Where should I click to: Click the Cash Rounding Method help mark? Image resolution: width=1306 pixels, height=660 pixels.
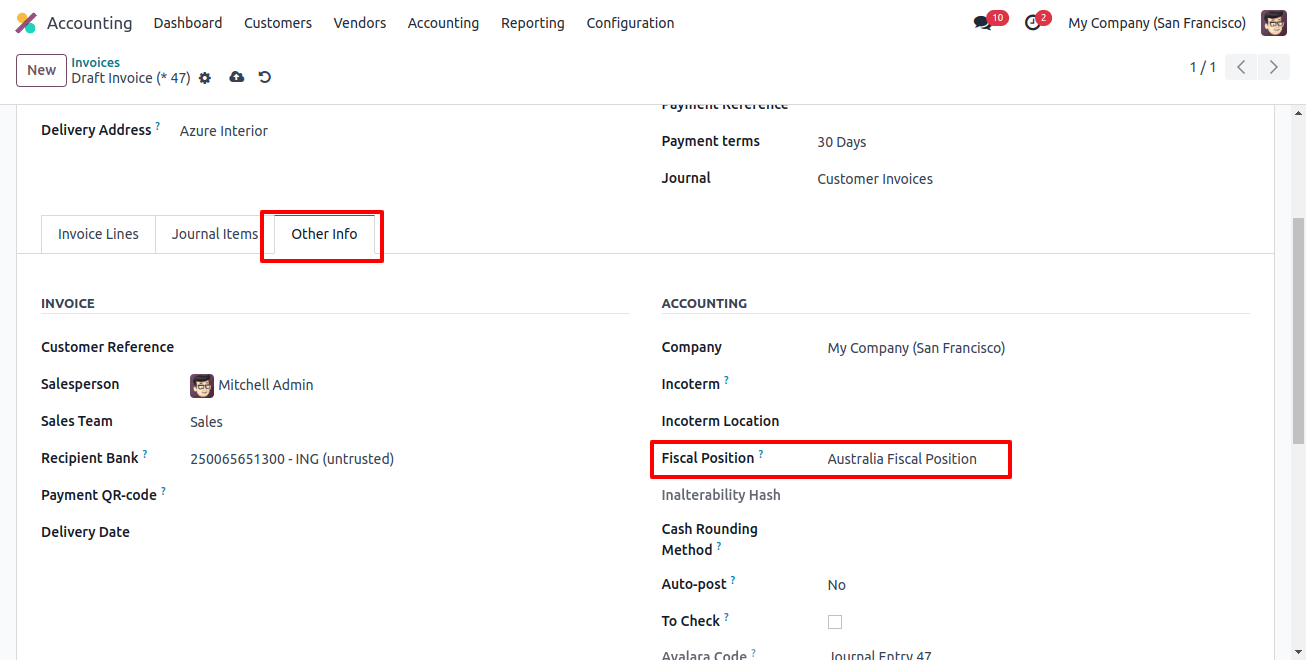point(719,546)
